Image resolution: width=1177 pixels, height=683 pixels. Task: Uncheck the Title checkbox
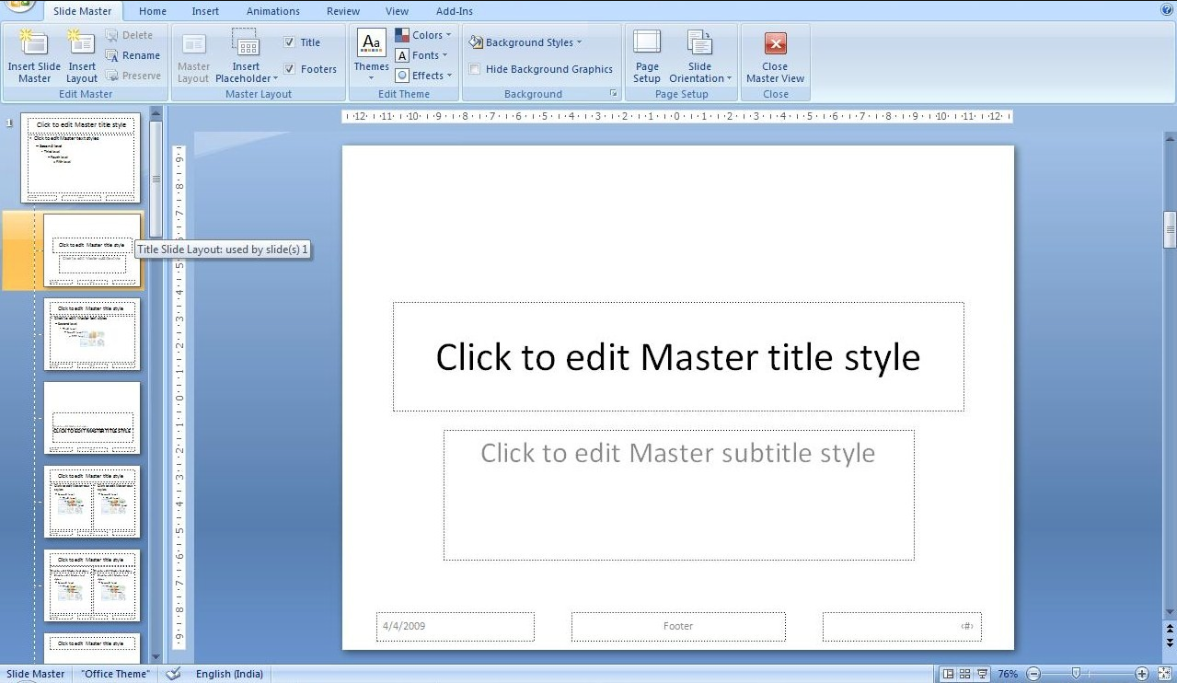291,42
